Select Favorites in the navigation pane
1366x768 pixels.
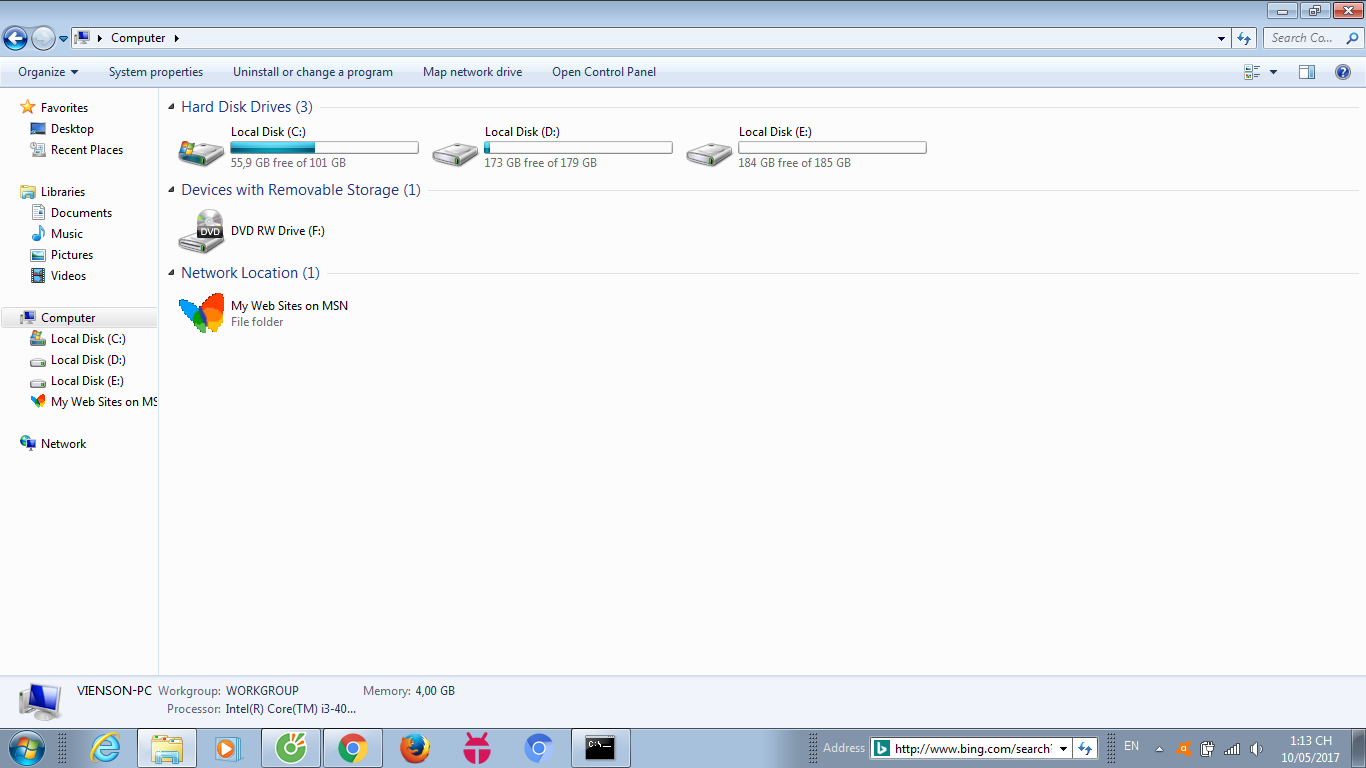pos(64,108)
